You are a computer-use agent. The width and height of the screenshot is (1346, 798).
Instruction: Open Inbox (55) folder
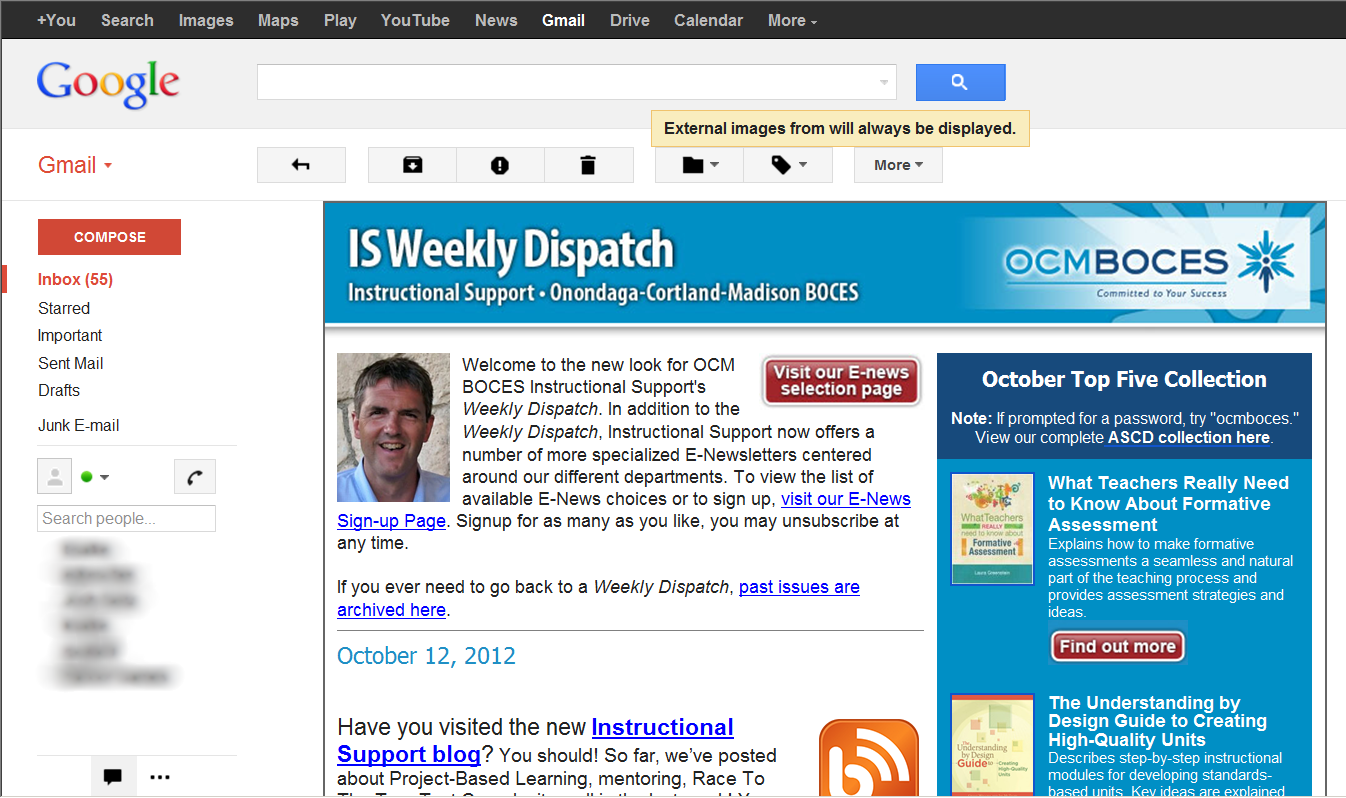point(75,279)
